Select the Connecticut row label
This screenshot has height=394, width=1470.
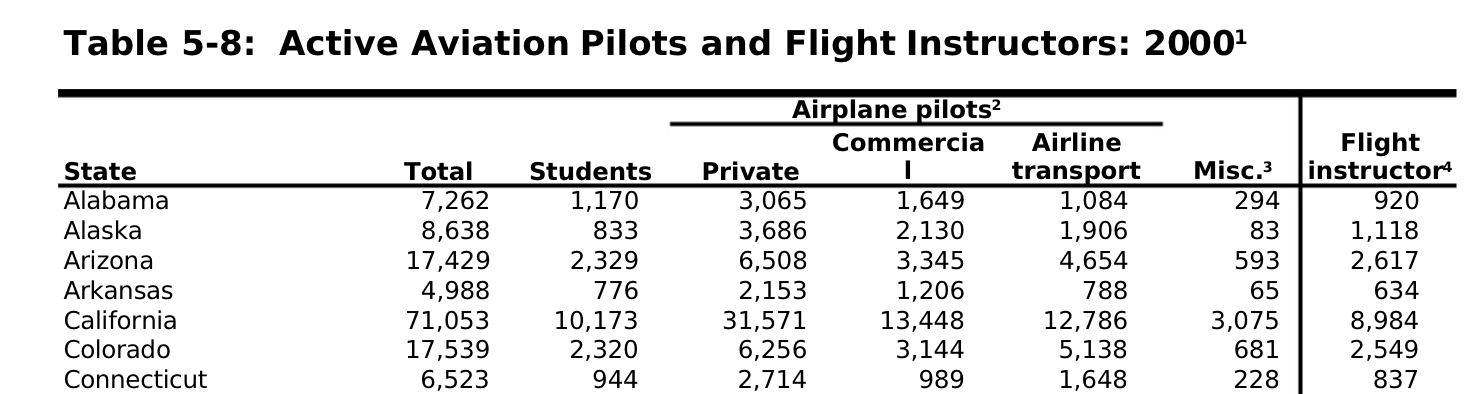pyautogui.click(x=135, y=380)
